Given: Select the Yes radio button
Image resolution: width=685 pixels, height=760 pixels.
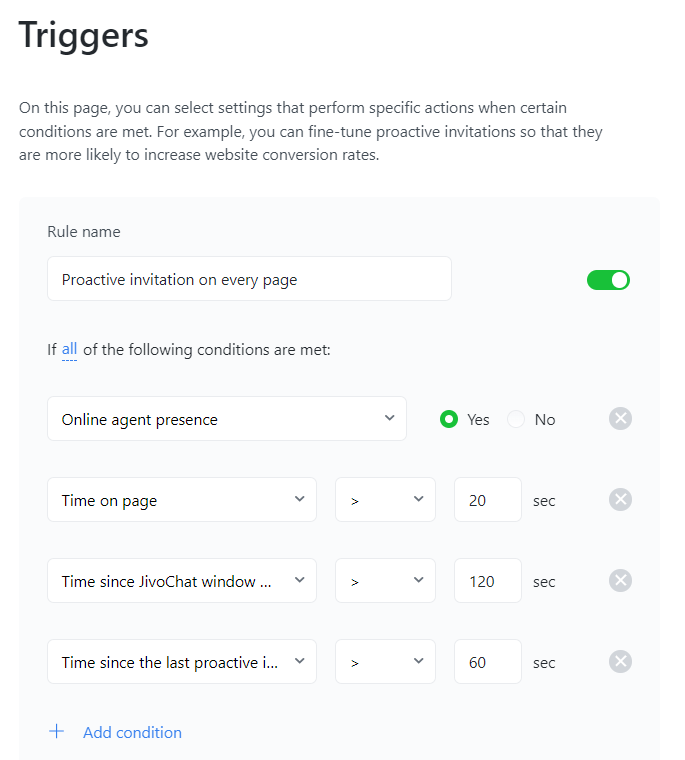Looking at the screenshot, I should (x=449, y=419).
